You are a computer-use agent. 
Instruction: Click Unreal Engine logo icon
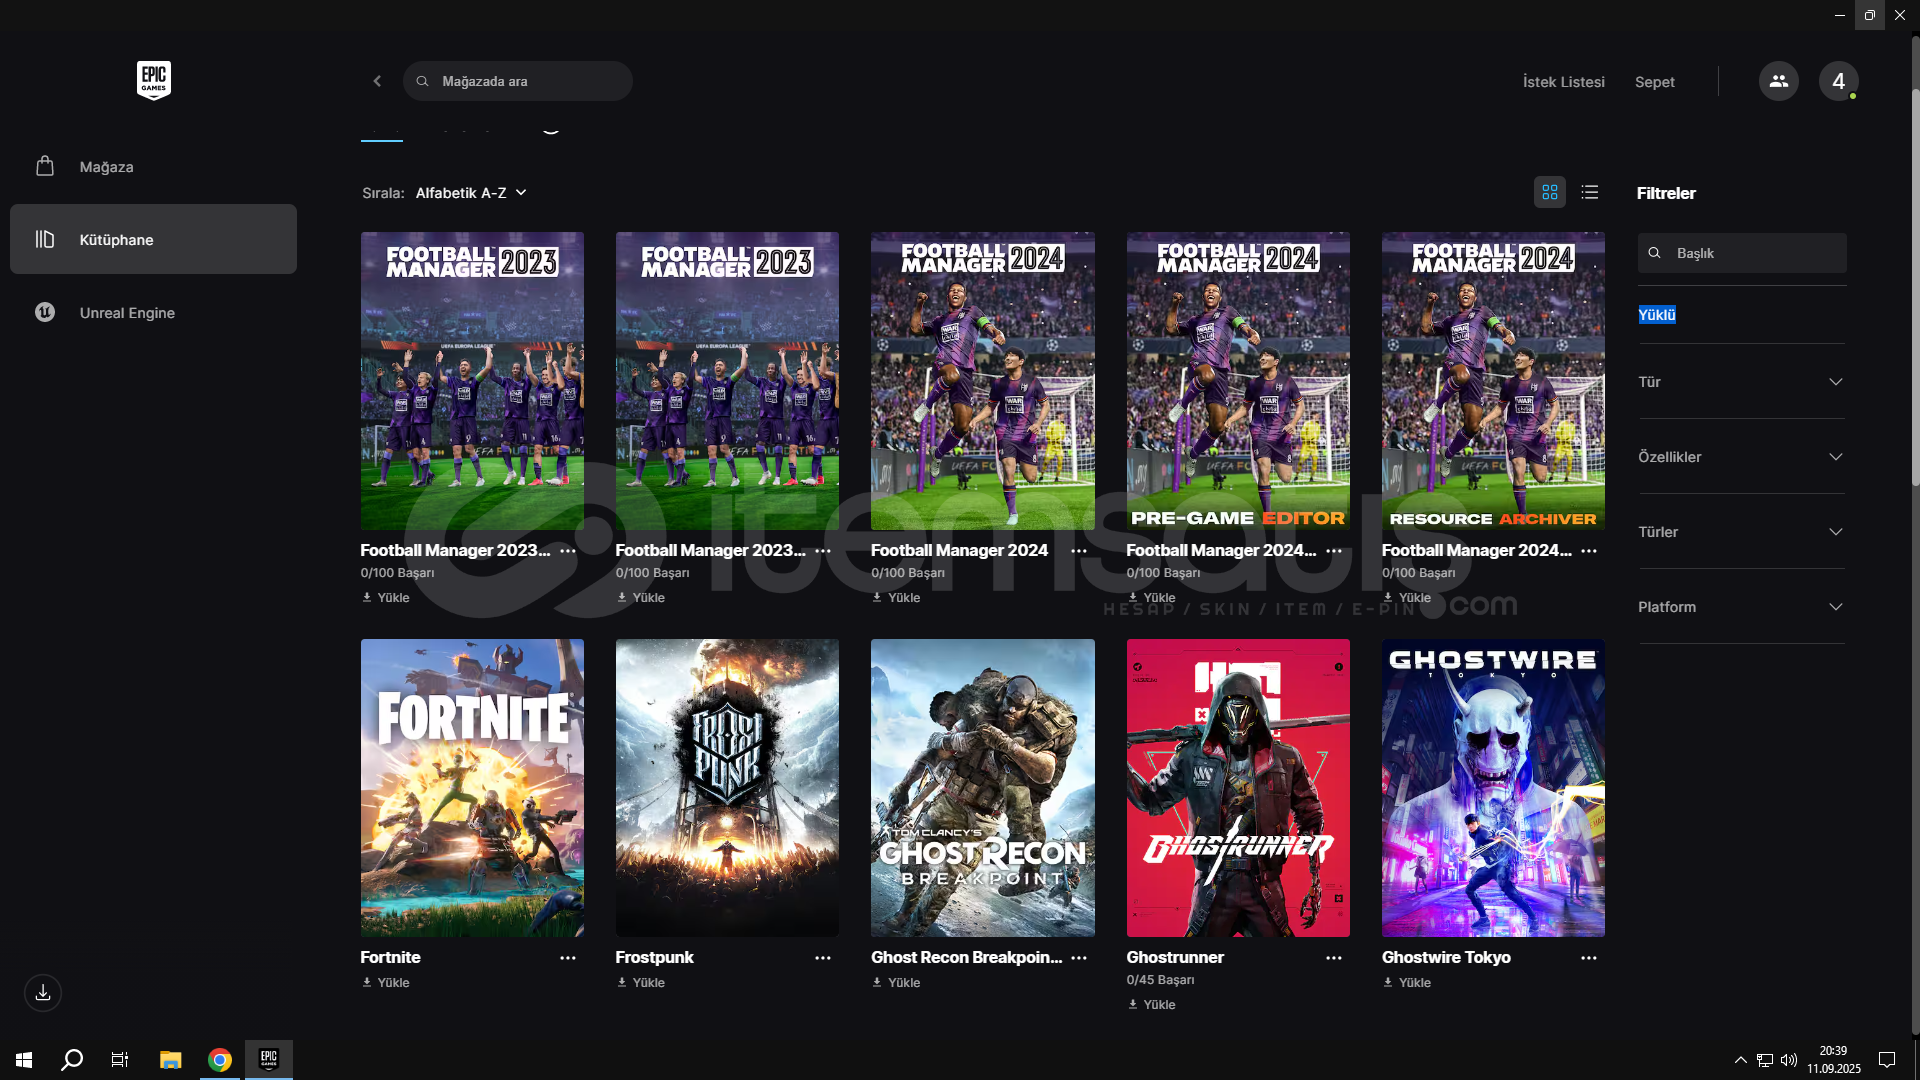tap(45, 312)
